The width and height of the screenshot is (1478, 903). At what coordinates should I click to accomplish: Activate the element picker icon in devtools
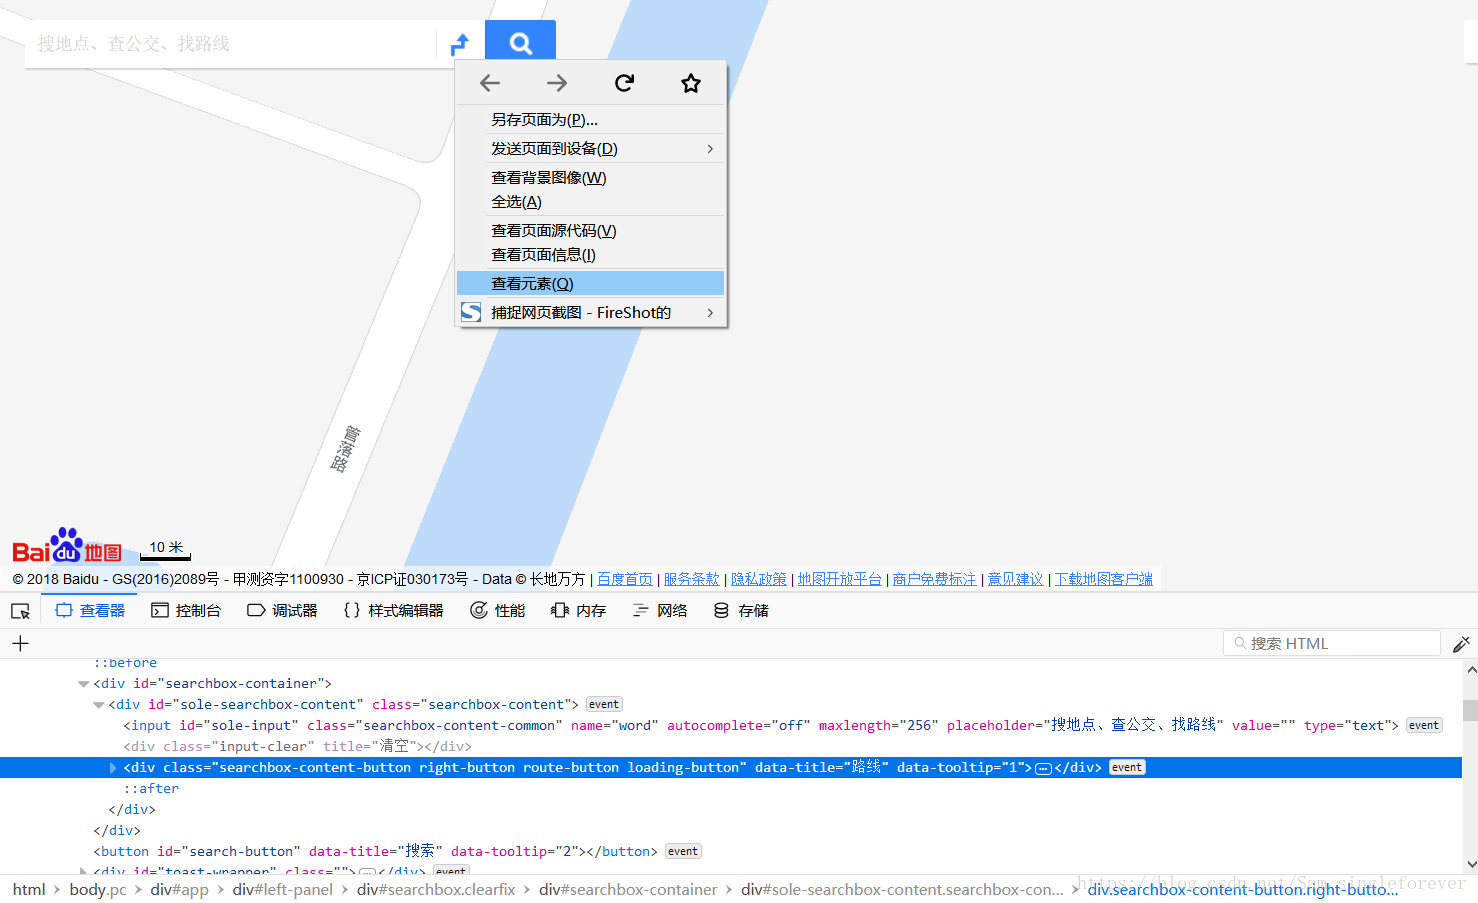click(20, 611)
